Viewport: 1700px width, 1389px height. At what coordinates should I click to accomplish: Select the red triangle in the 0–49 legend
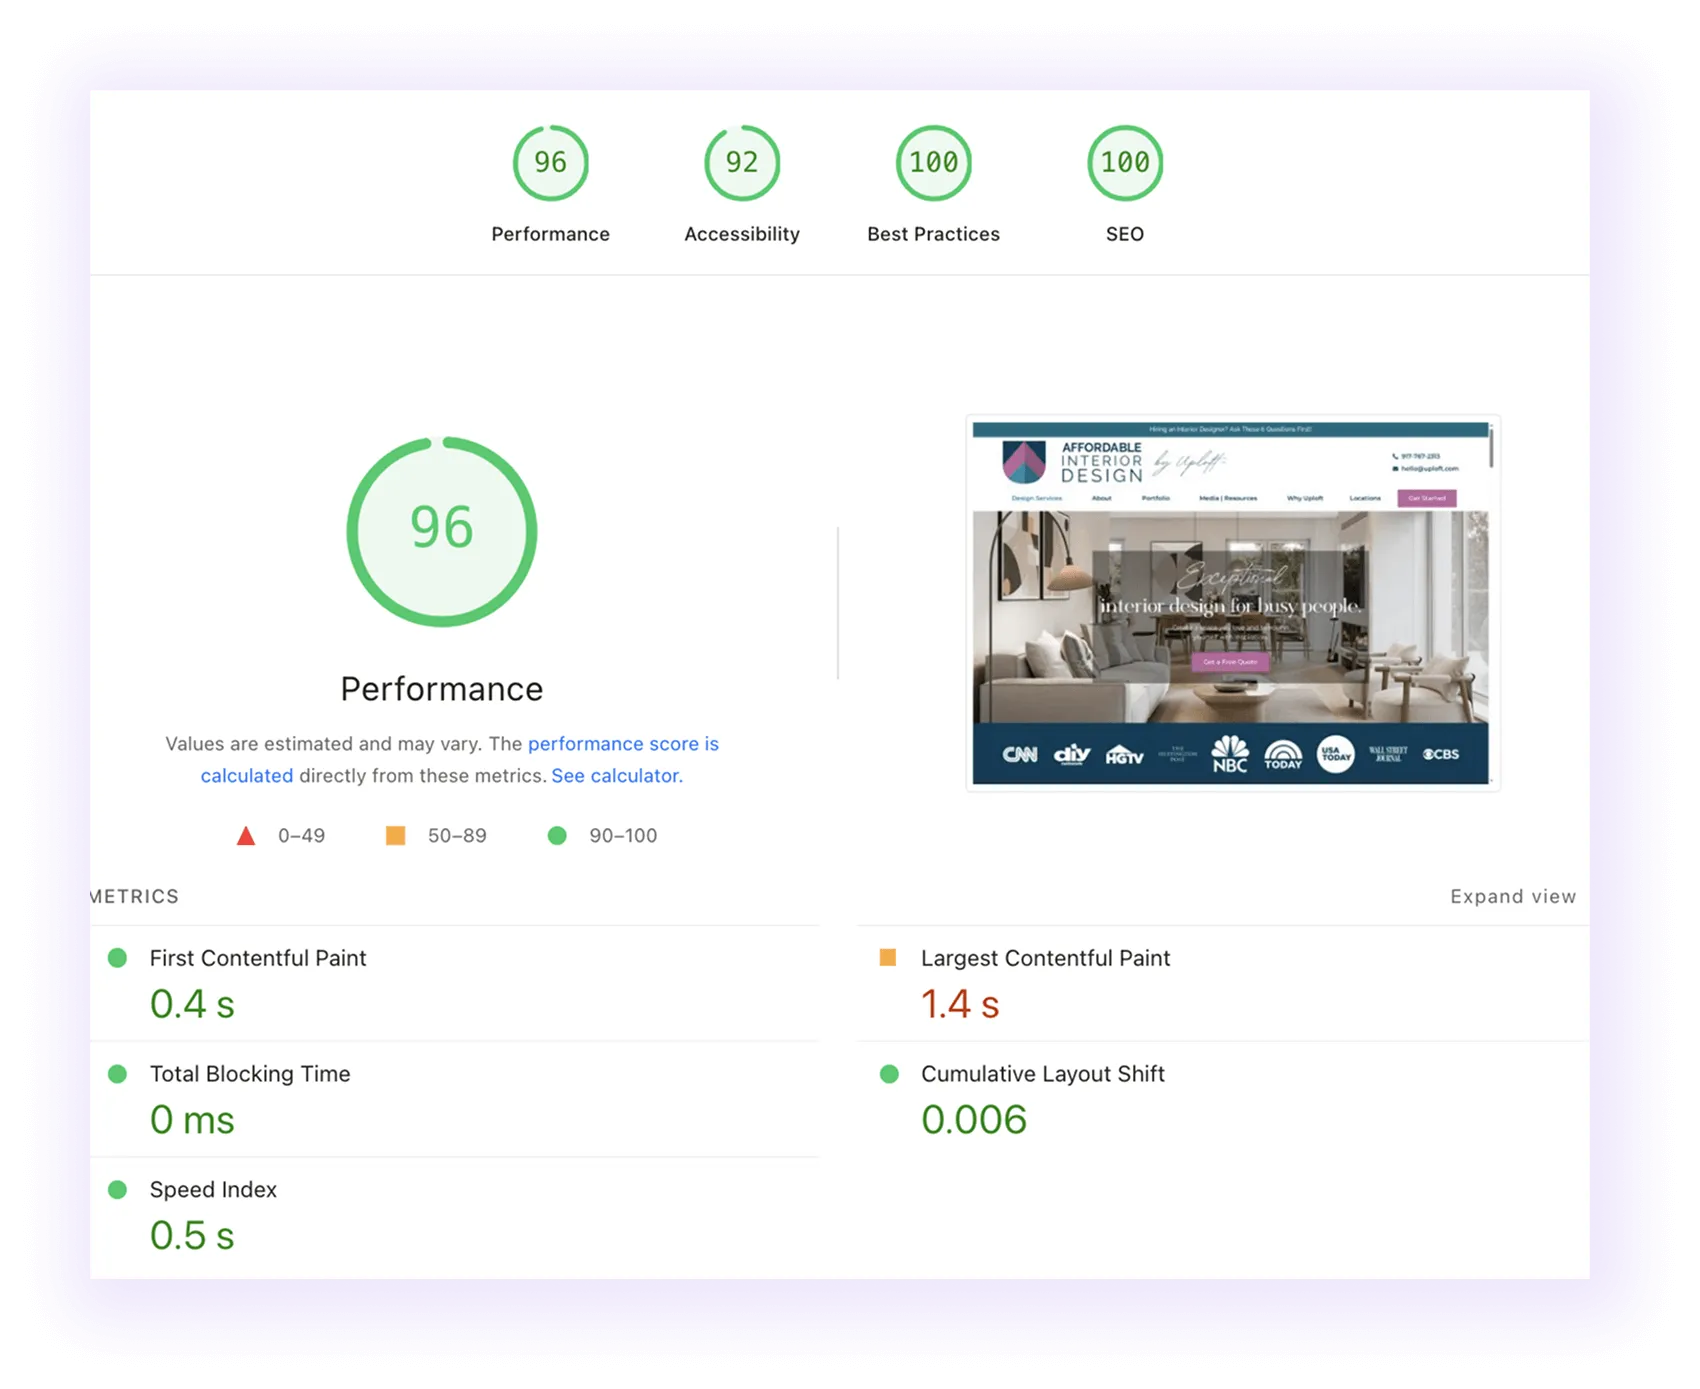246,835
